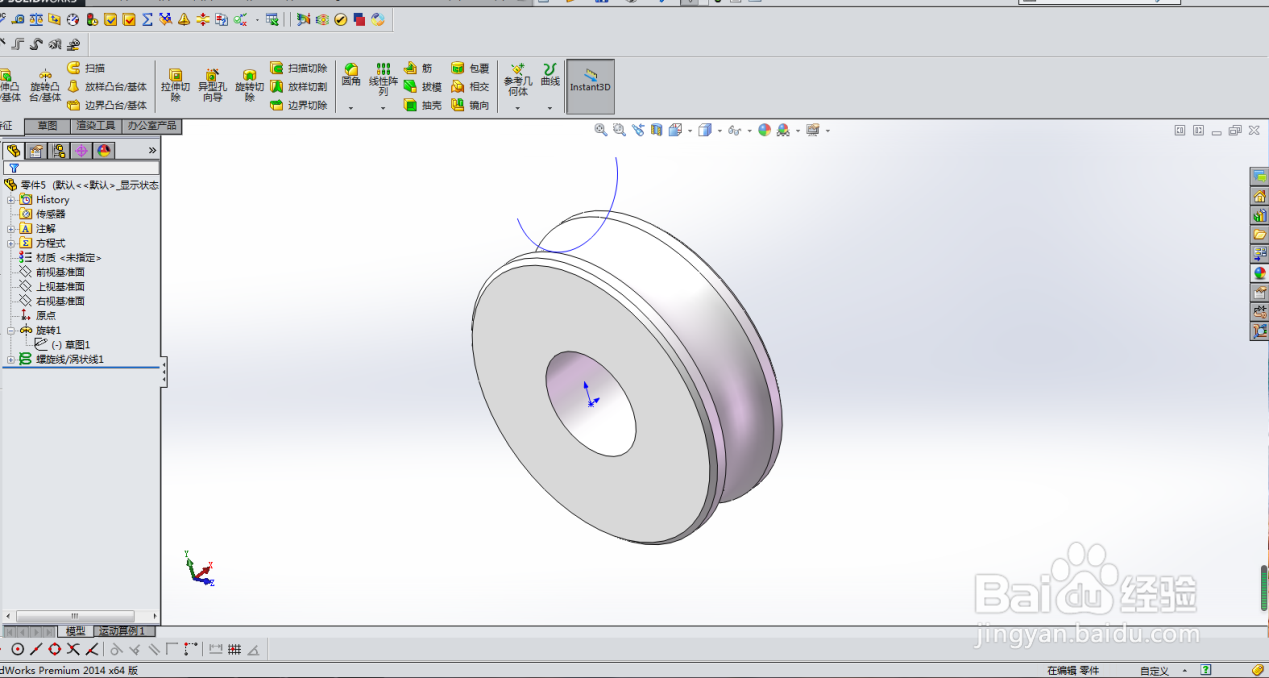Open the 编辑外观 colored ball picker
This screenshot has width=1269, height=678.
(x=764, y=131)
